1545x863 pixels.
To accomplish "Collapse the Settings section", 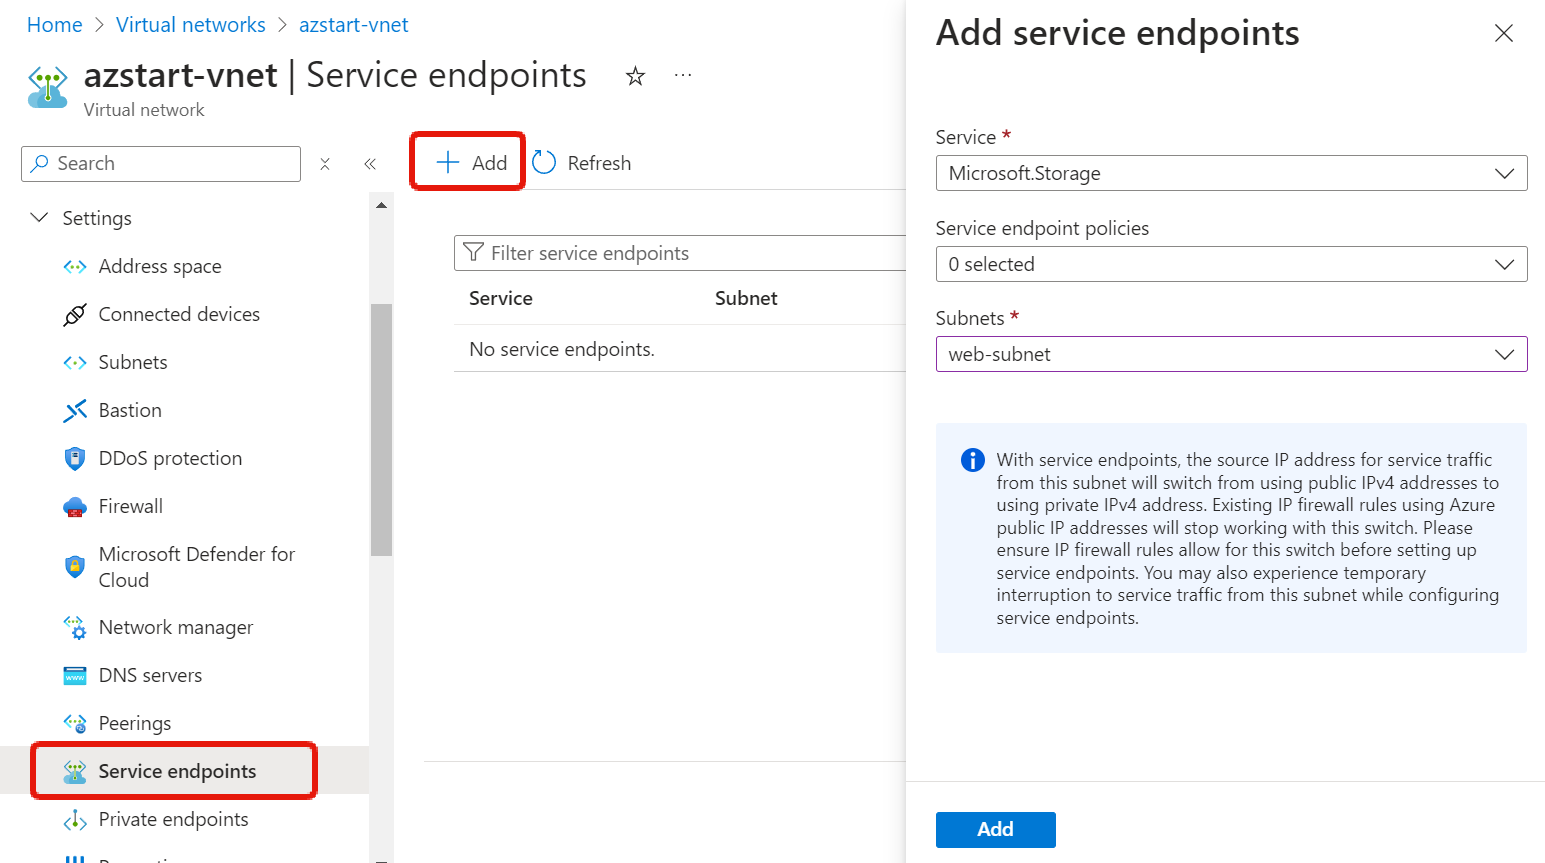I will pyautogui.click(x=39, y=218).
